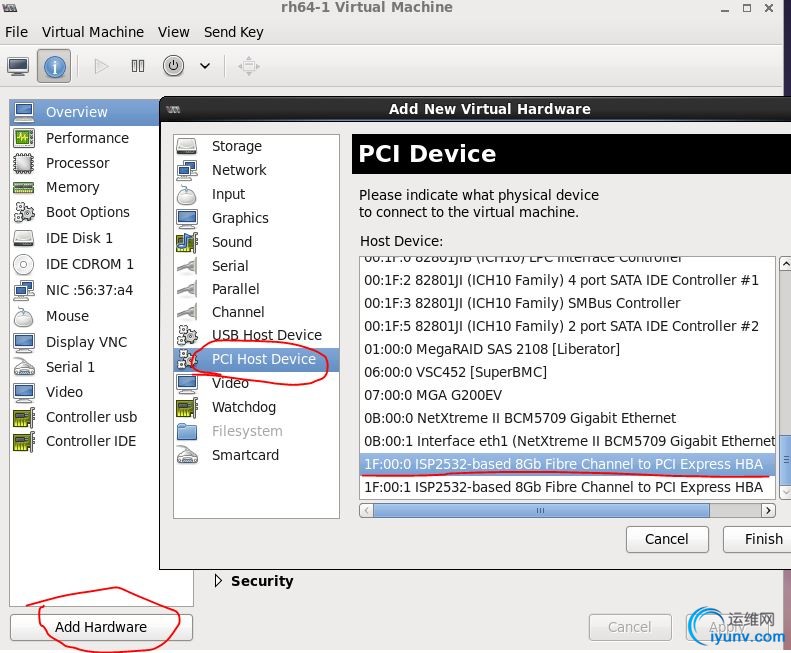Image resolution: width=791 pixels, height=653 pixels.
Task: Select the Controller usb card icon
Action: [x=24, y=417]
